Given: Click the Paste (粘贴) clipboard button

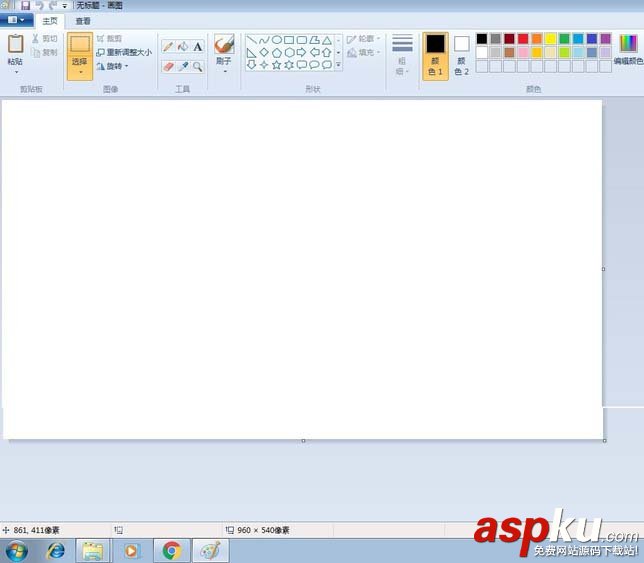Looking at the screenshot, I should coord(16,49).
